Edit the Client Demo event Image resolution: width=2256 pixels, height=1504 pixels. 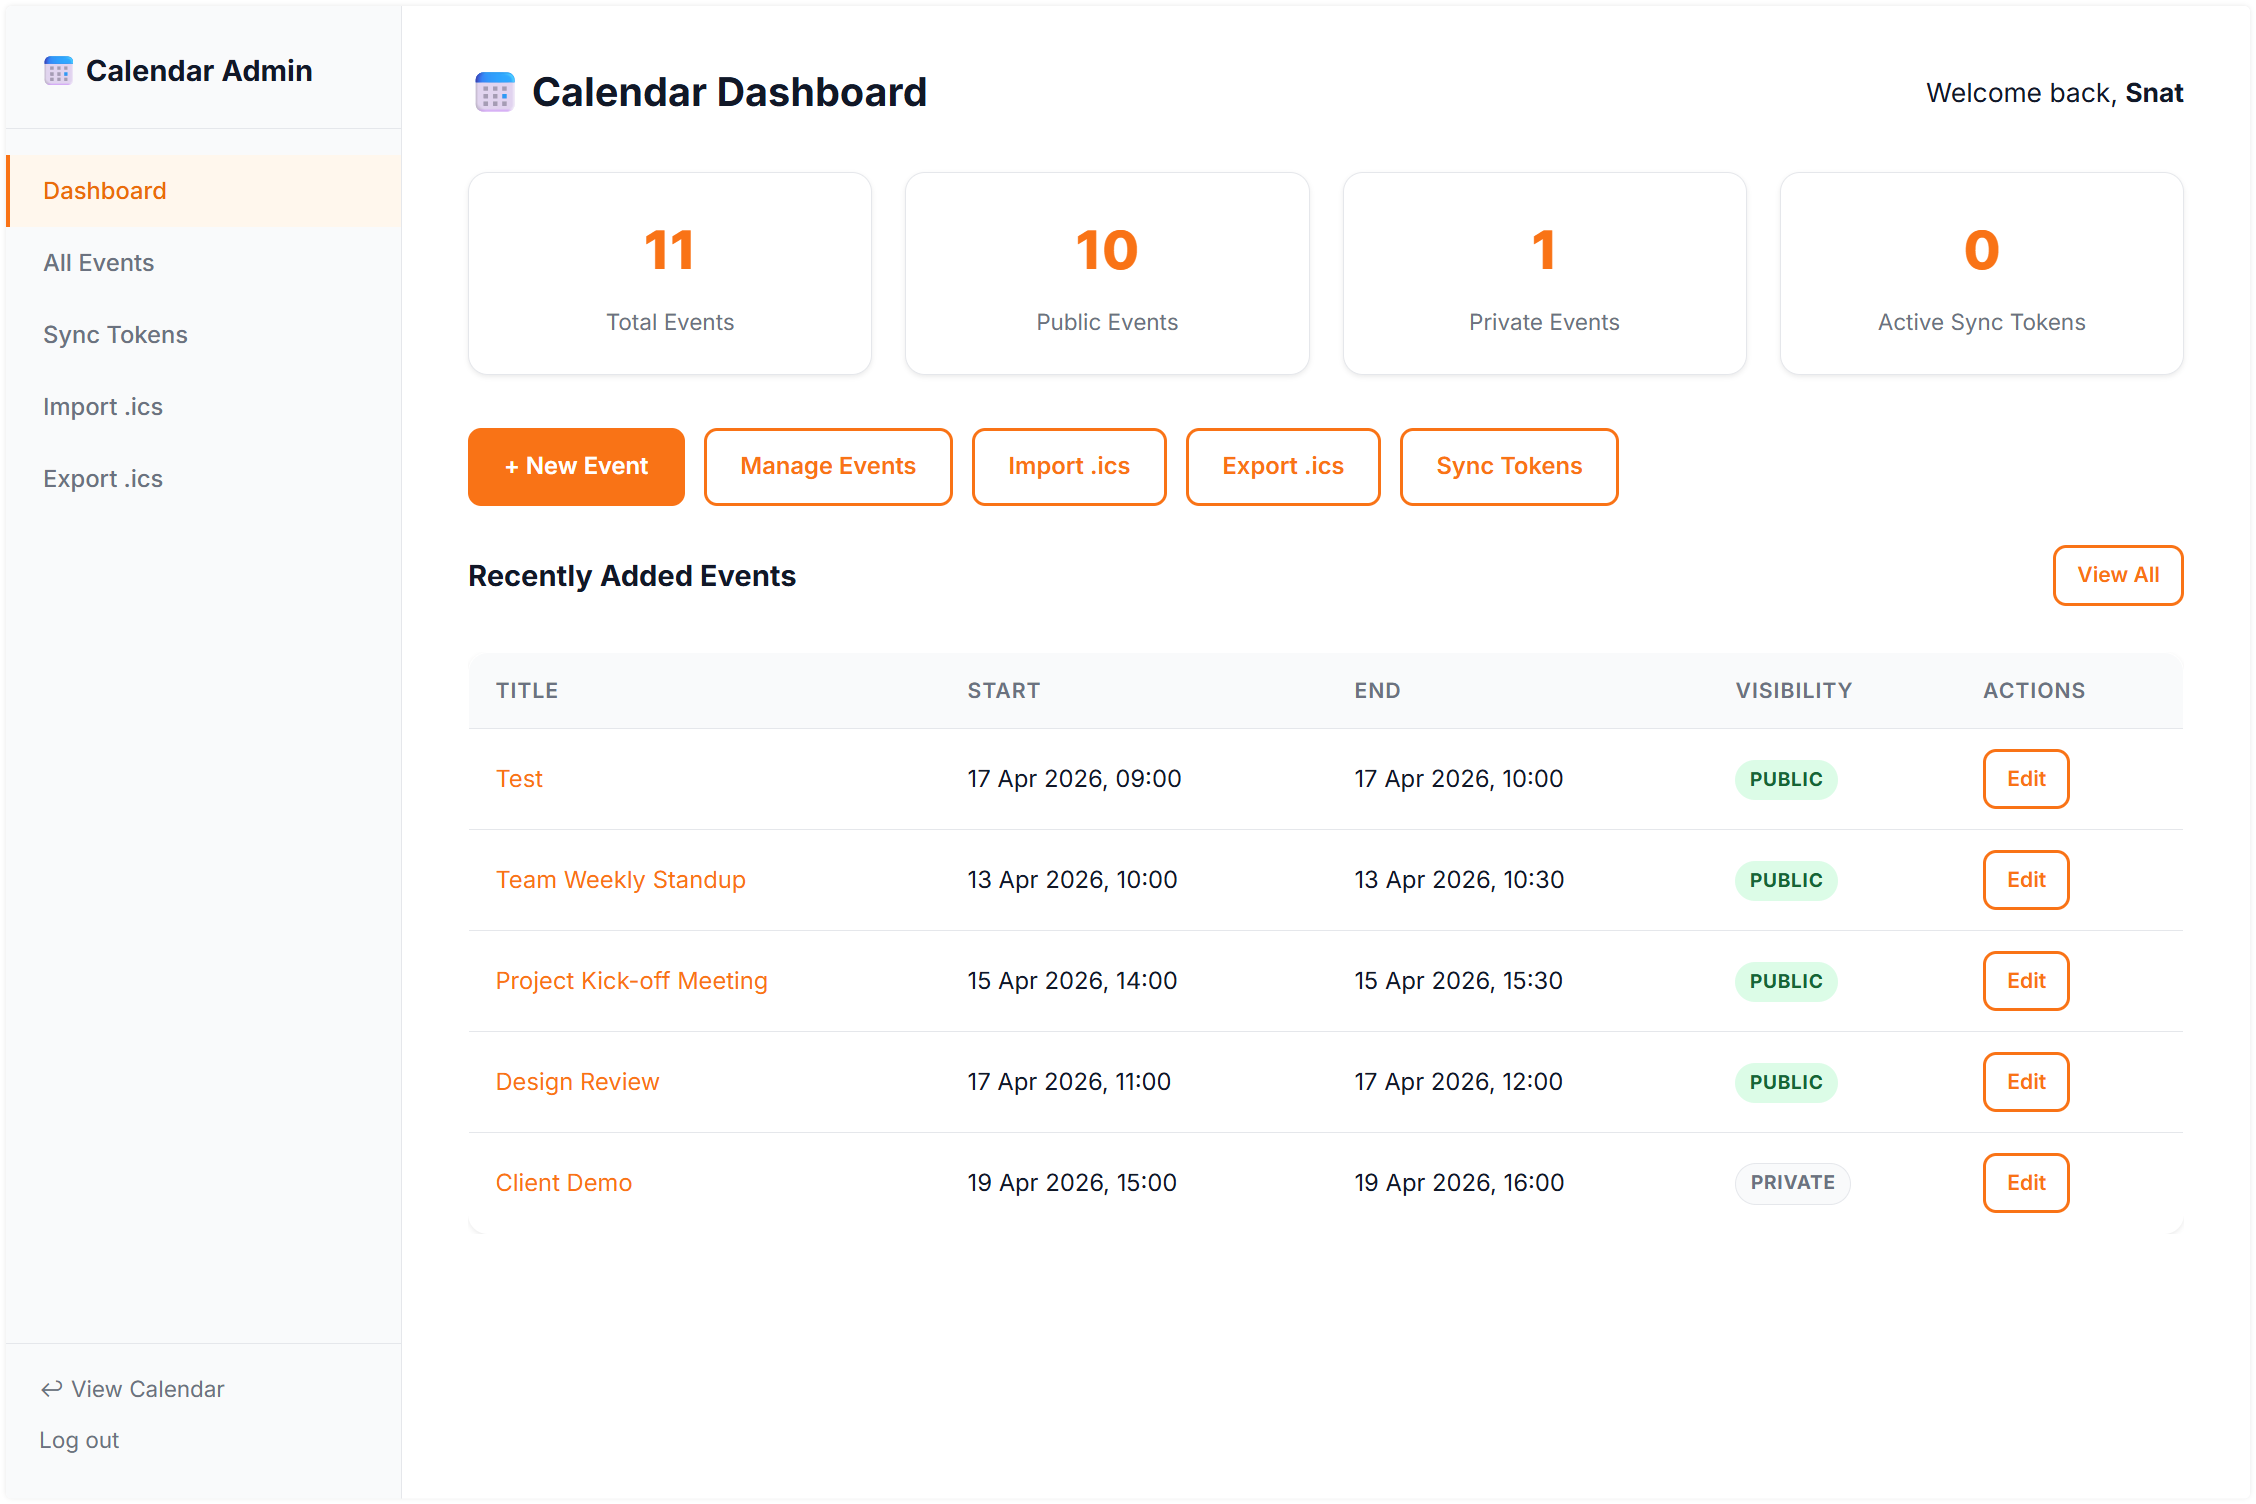[x=2025, y=1183]
